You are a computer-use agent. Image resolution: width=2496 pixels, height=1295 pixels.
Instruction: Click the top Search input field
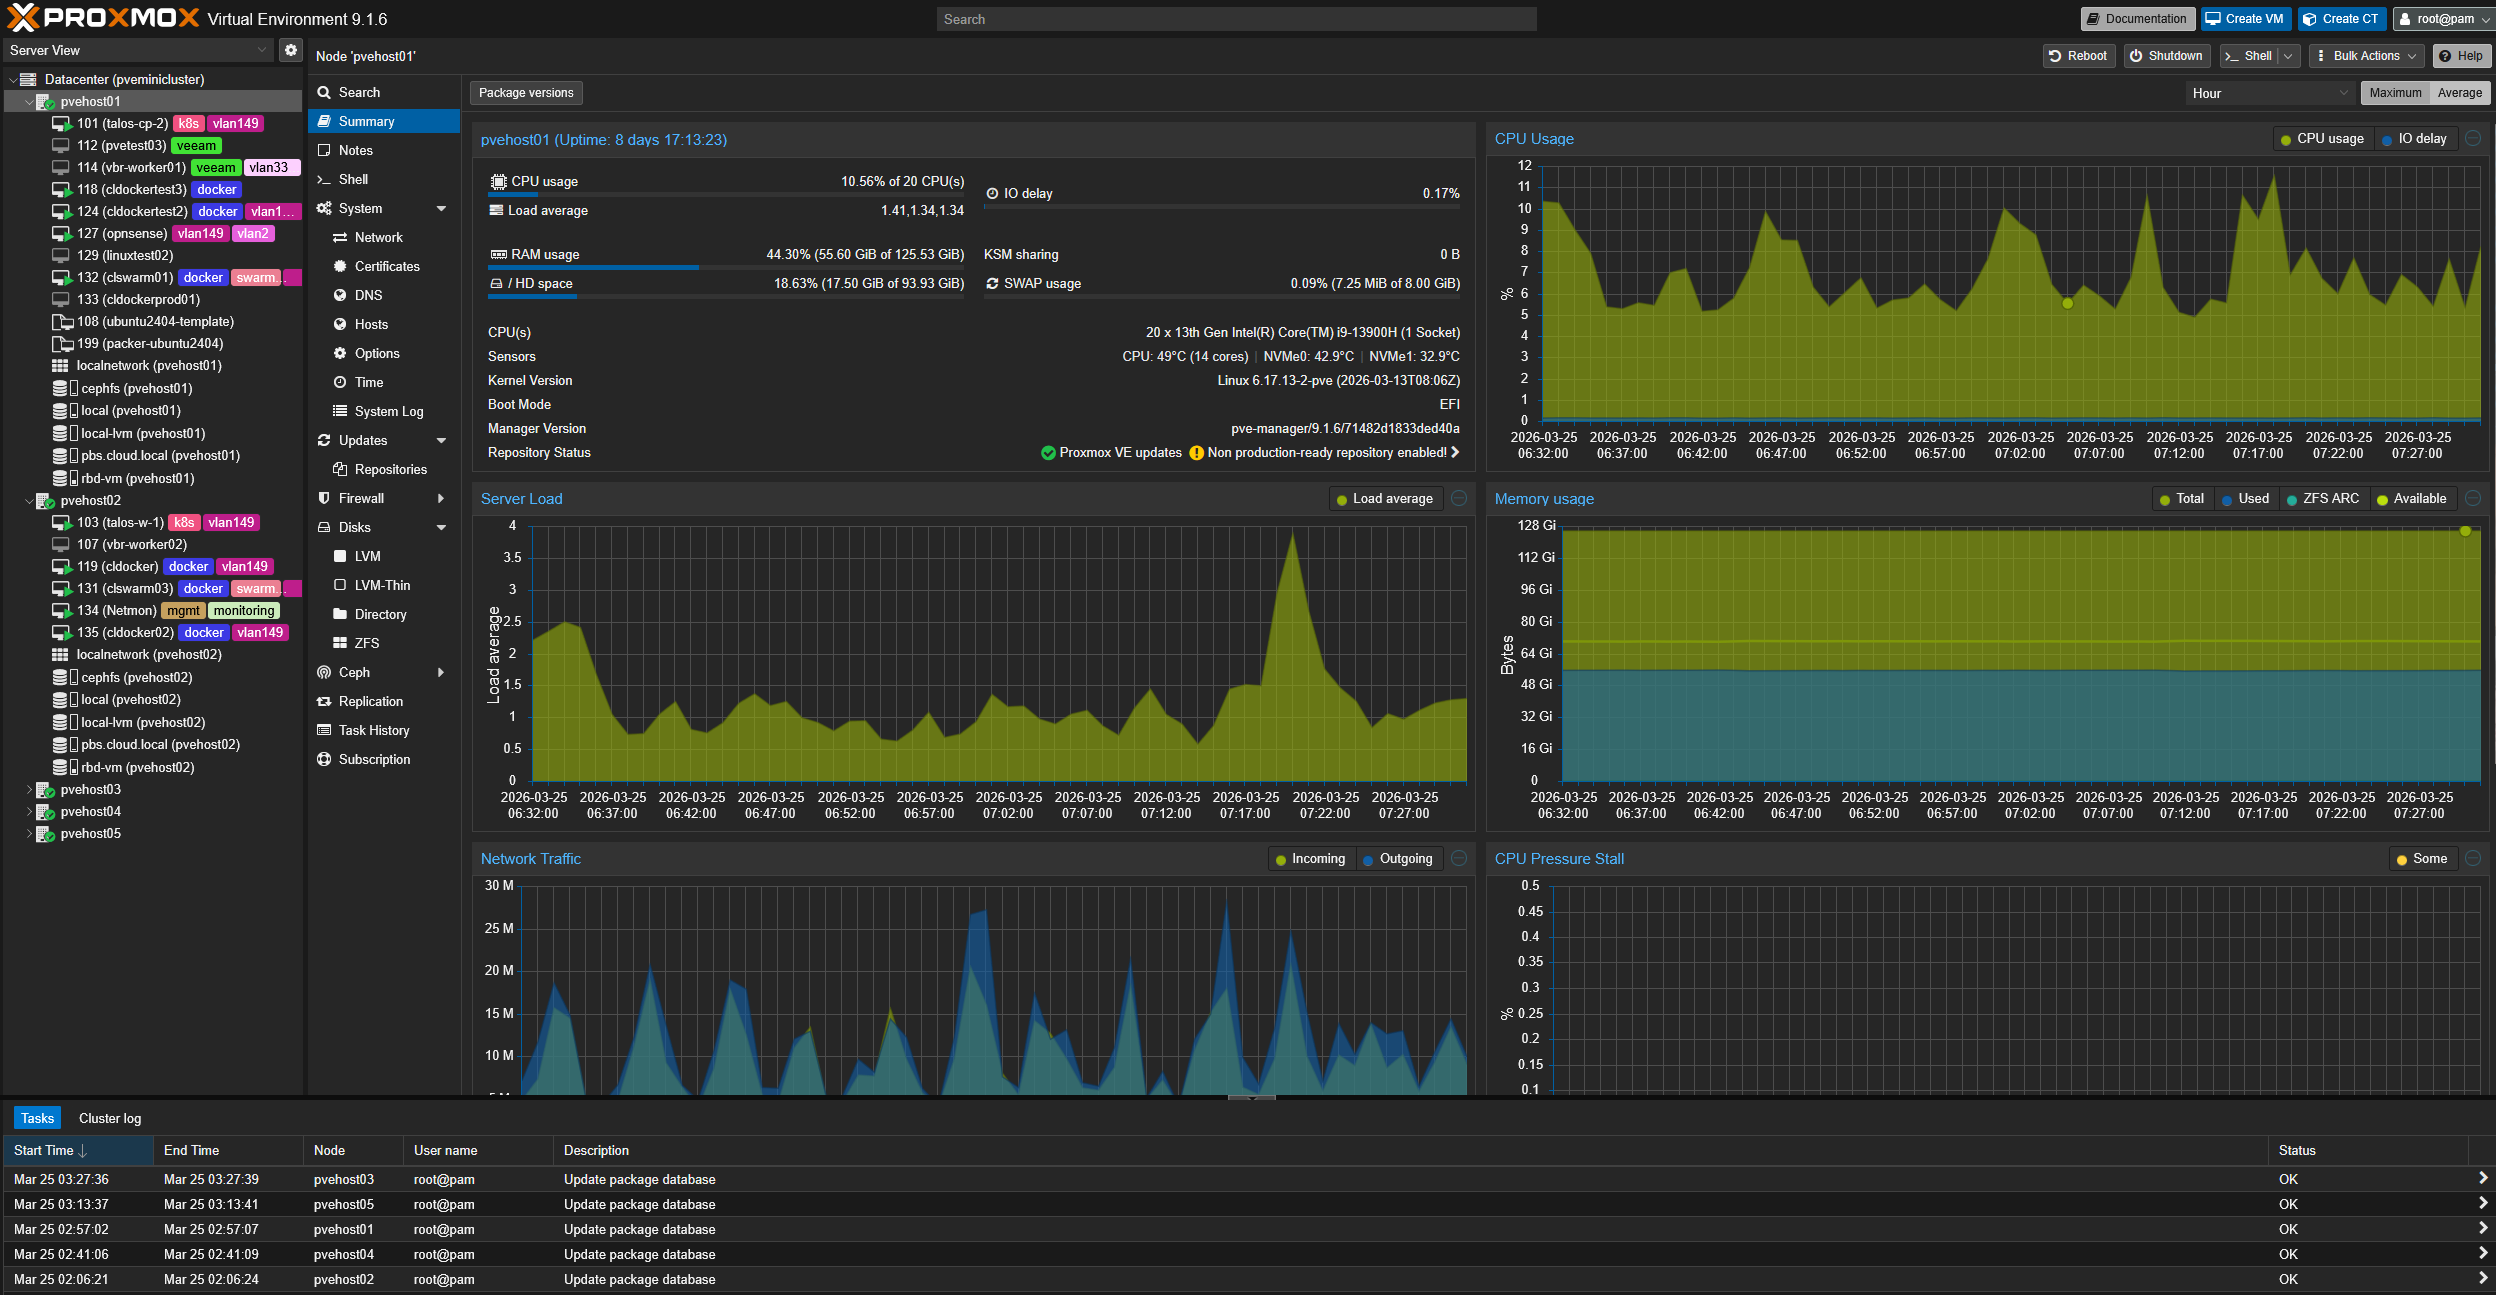pos(1236,19)
